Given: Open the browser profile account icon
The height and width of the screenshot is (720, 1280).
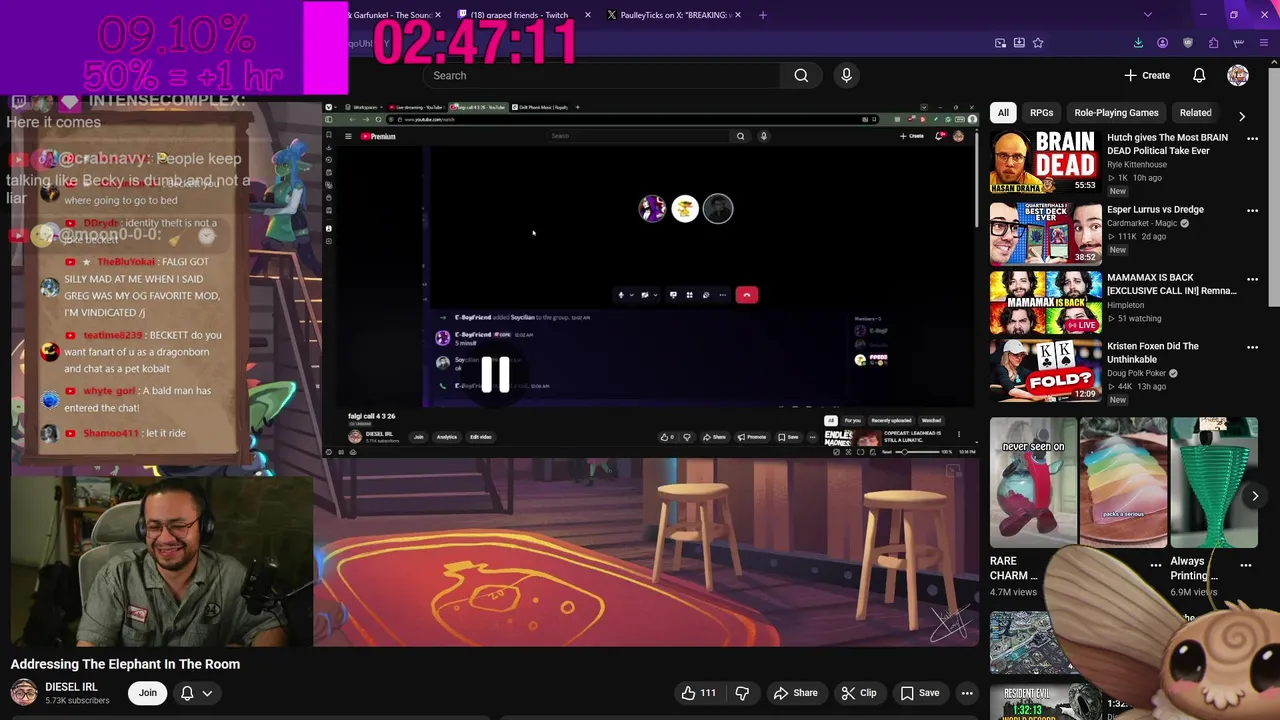Looking at the screenshot, I should click(x=1162, y=43).
